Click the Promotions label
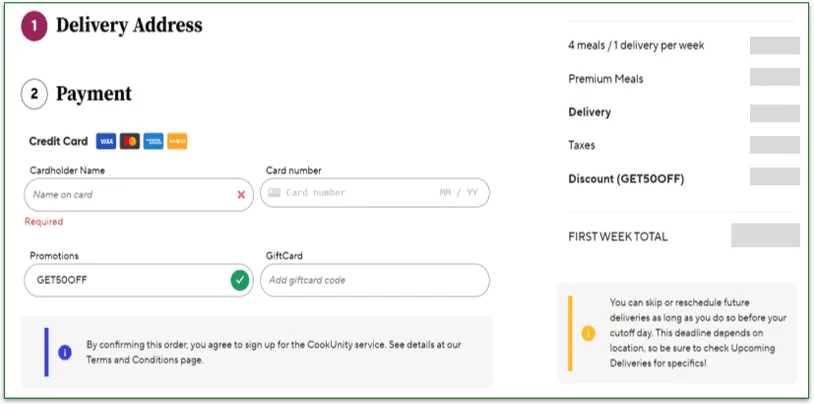 pos(54,256)
